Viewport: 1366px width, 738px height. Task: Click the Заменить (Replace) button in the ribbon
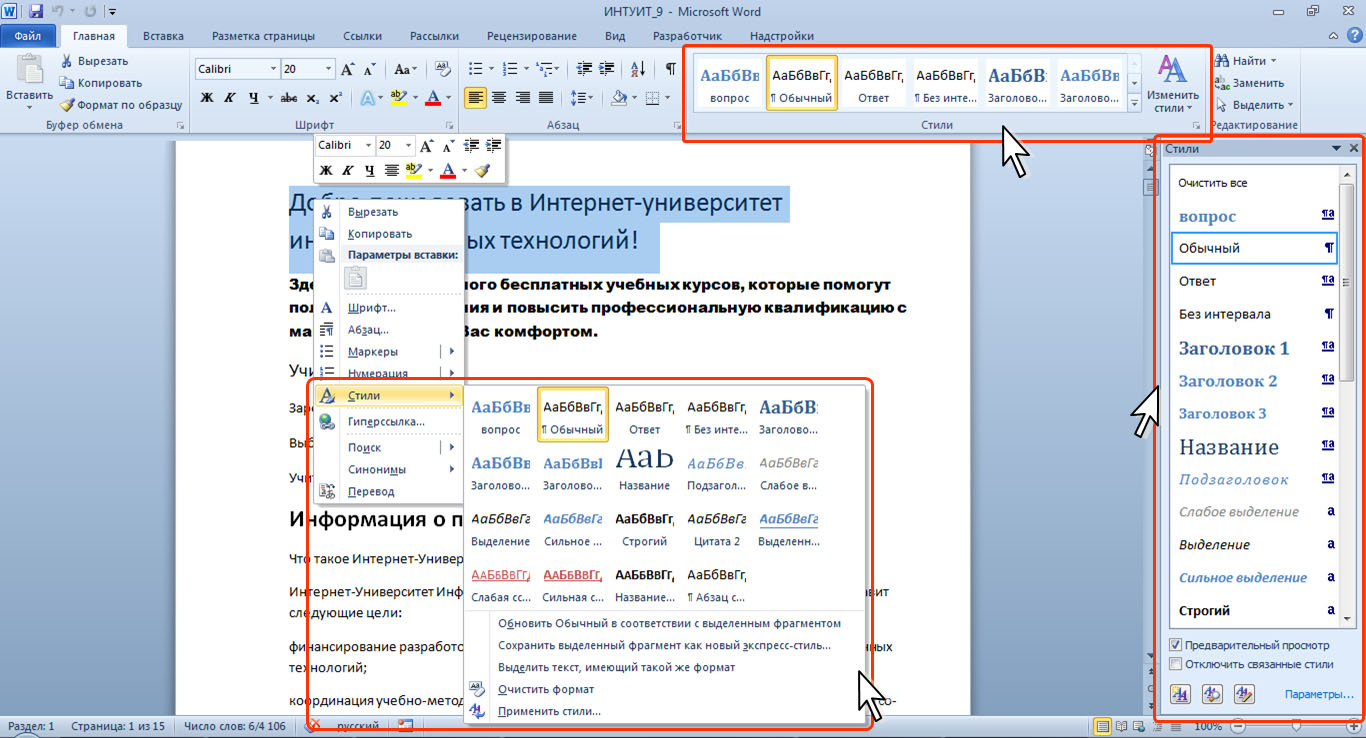tap(1250, 83)
